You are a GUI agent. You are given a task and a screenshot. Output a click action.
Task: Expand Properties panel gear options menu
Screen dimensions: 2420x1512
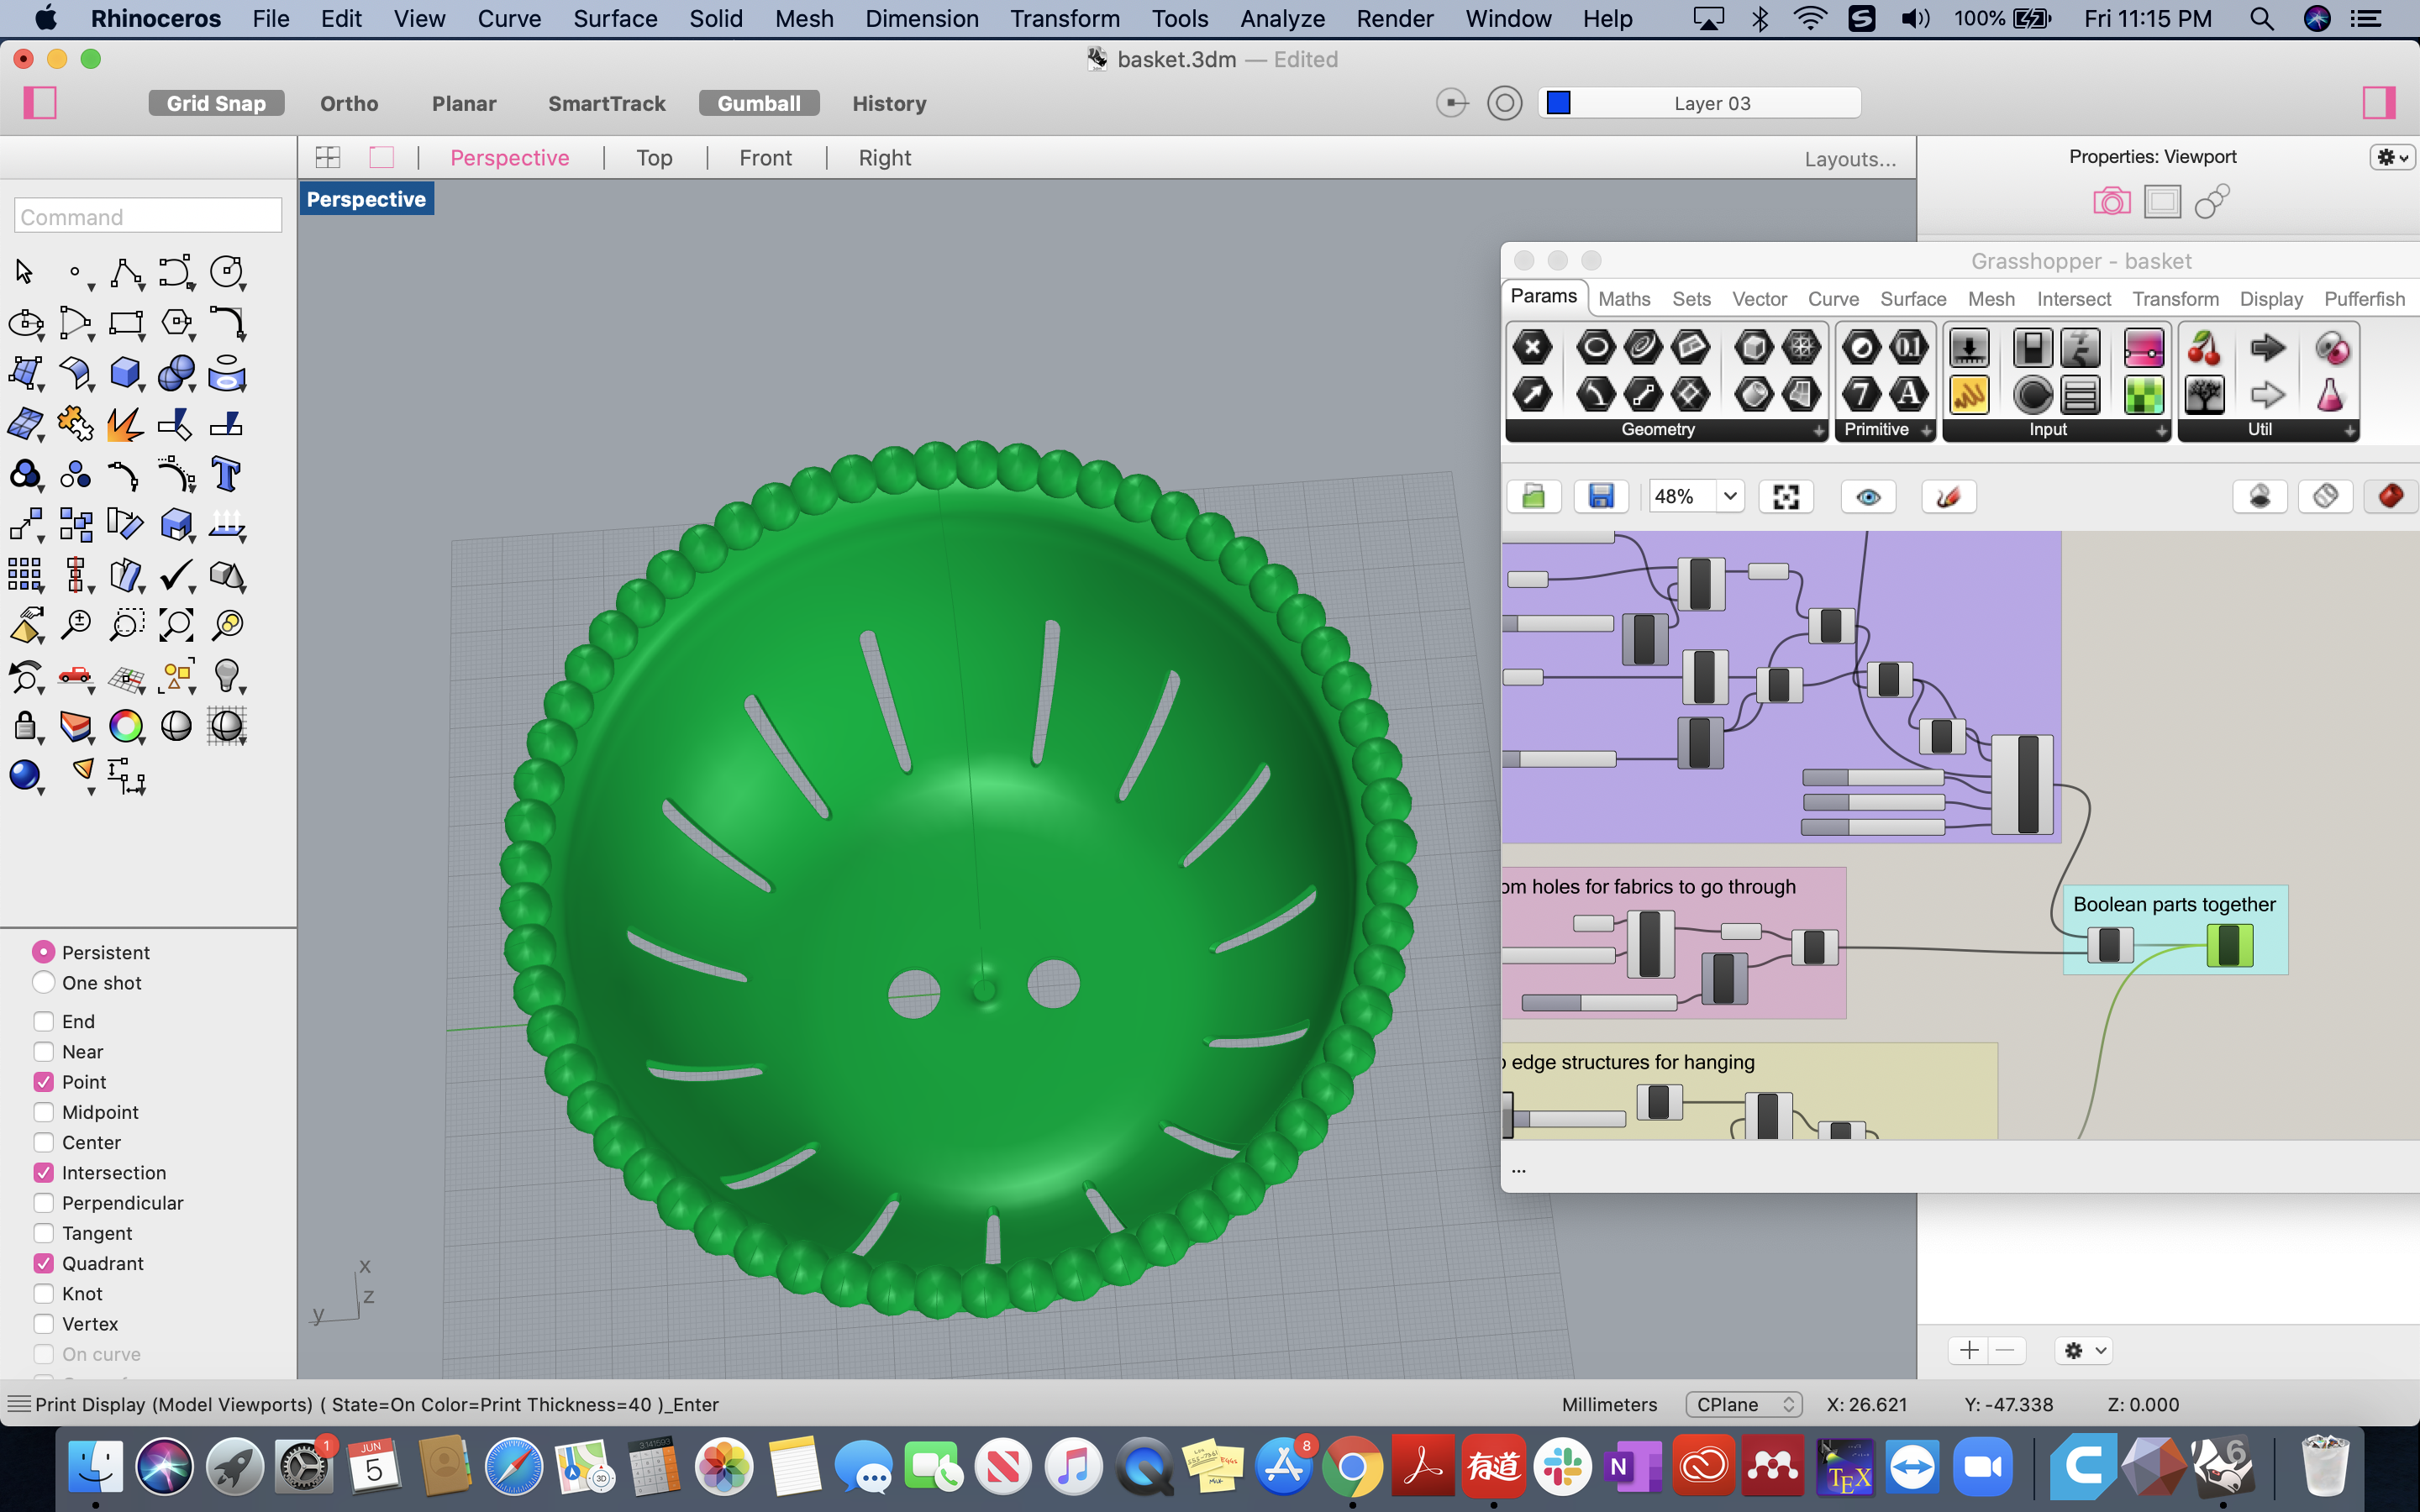(2392, 157)
